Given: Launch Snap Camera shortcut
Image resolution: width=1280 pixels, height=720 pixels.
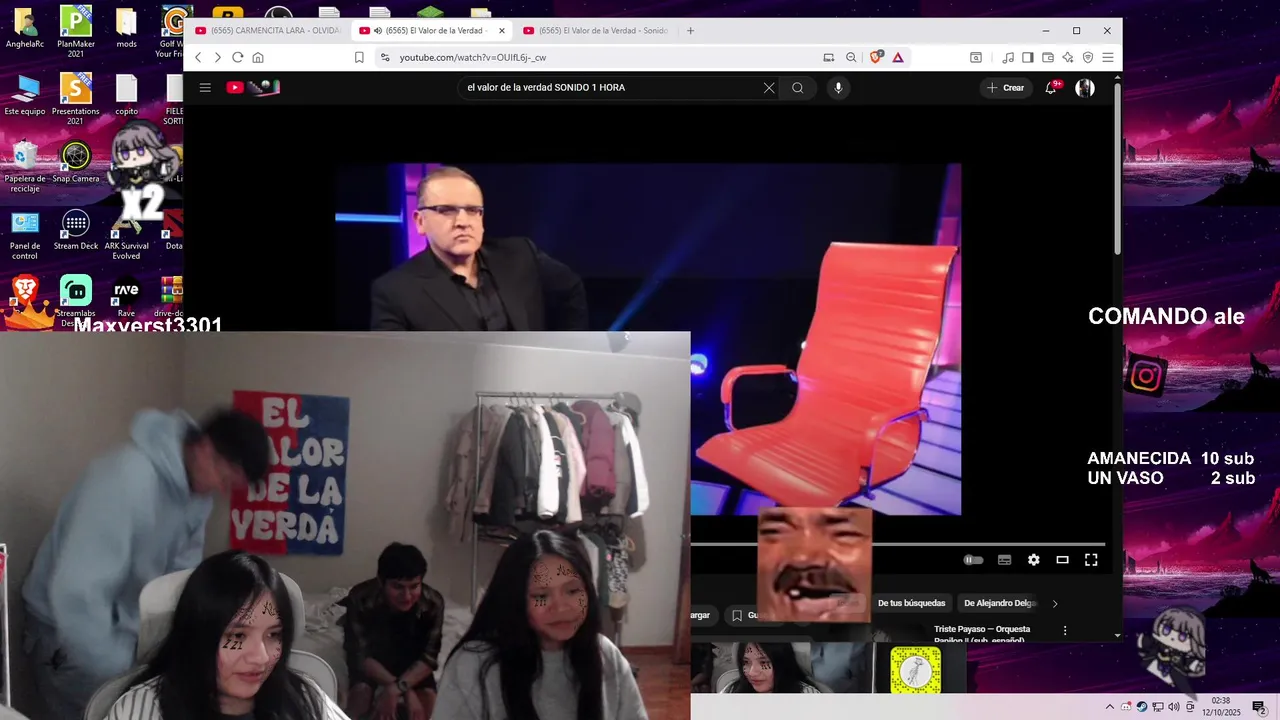Looking at the screenshot, I should pyautogui.click(x=76, y=163).
